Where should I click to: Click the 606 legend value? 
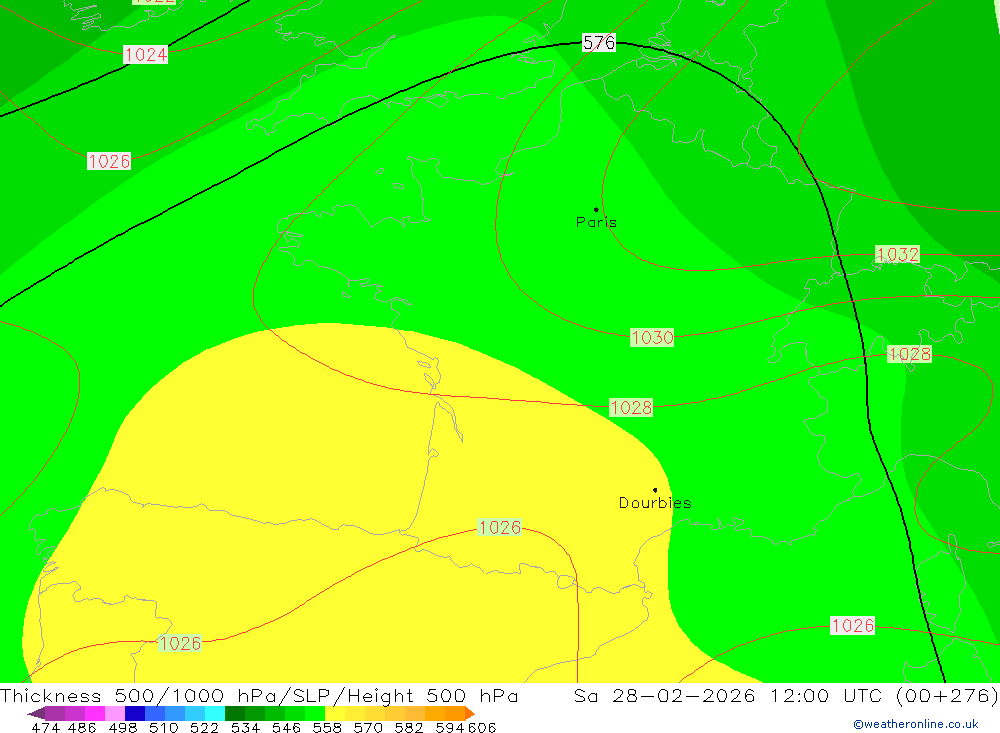pos(482,727)
